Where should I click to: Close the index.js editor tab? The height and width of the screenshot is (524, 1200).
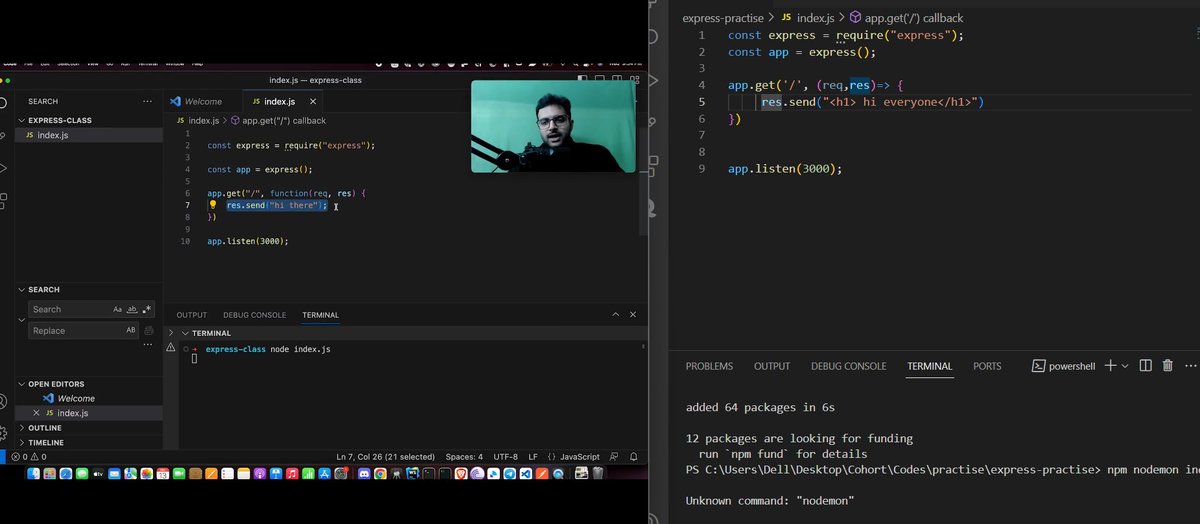tap(313, 102)
